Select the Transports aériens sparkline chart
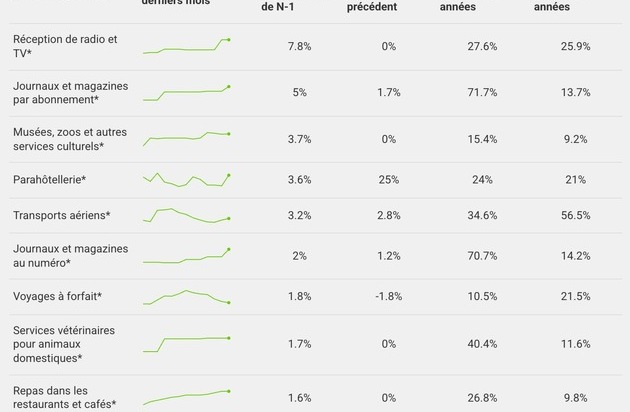630x412 pixels. tap(187, 215)
